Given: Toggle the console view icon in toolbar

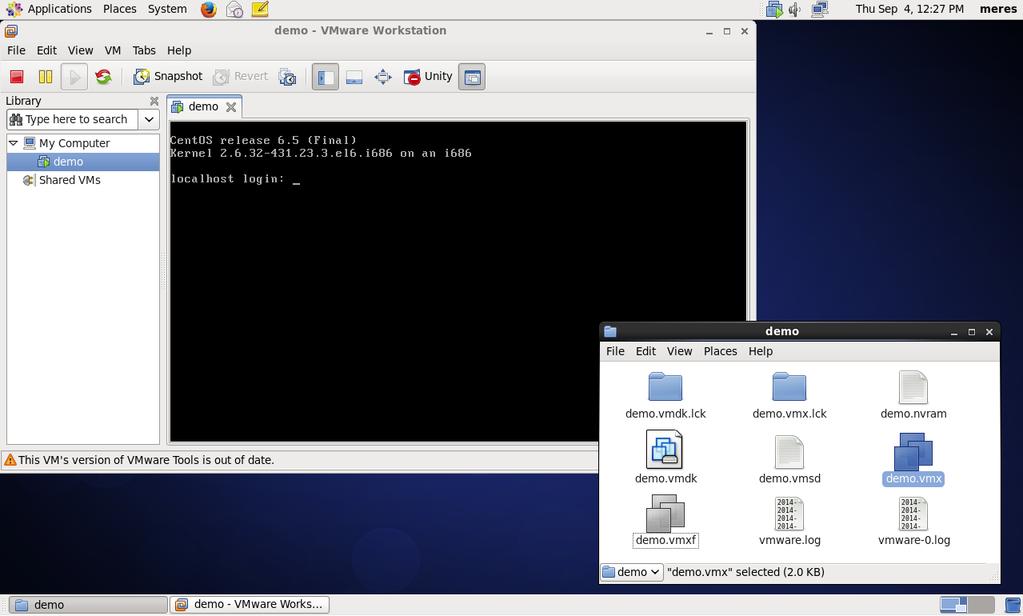Looking at the screenshot, I should click(x=472, y=76).
